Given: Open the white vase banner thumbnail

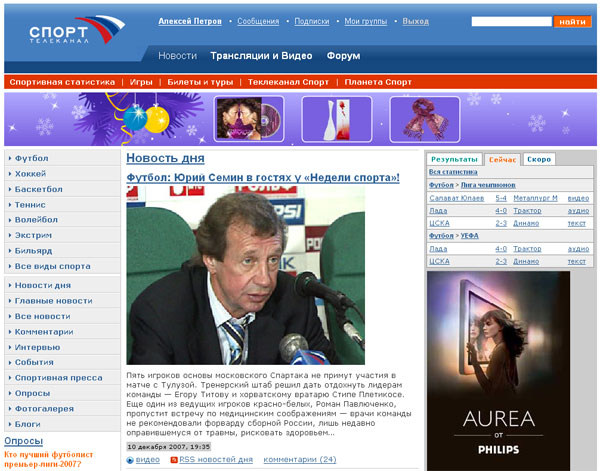Looking at the screenshot, I should point(330,119).
